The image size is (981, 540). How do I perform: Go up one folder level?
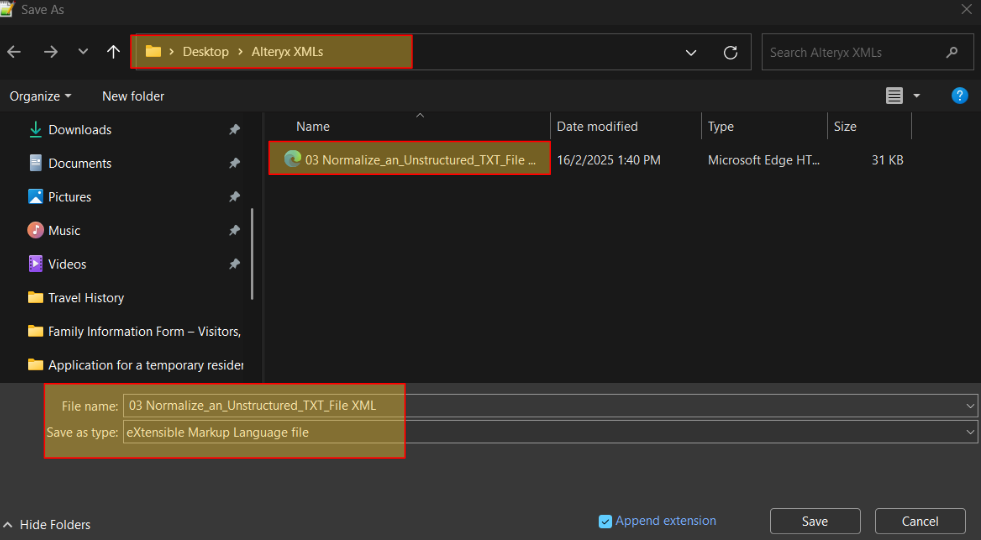coord(113,52)
